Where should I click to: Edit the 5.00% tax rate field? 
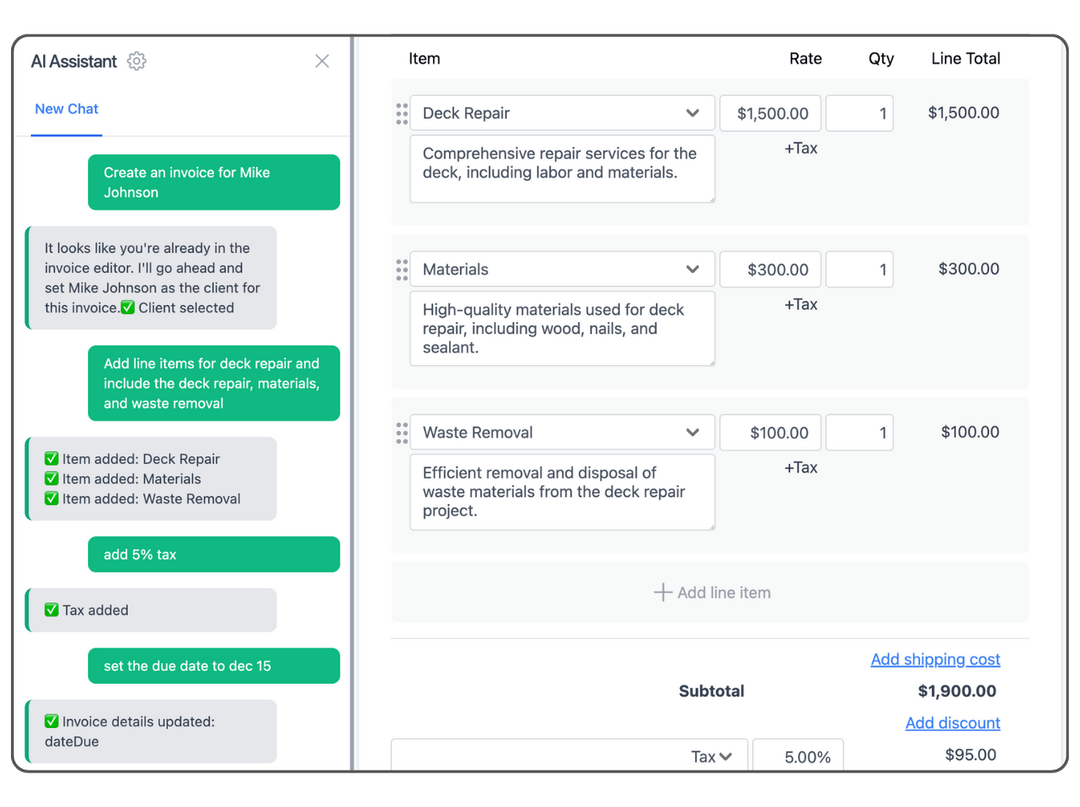click(x=798, y=756)
